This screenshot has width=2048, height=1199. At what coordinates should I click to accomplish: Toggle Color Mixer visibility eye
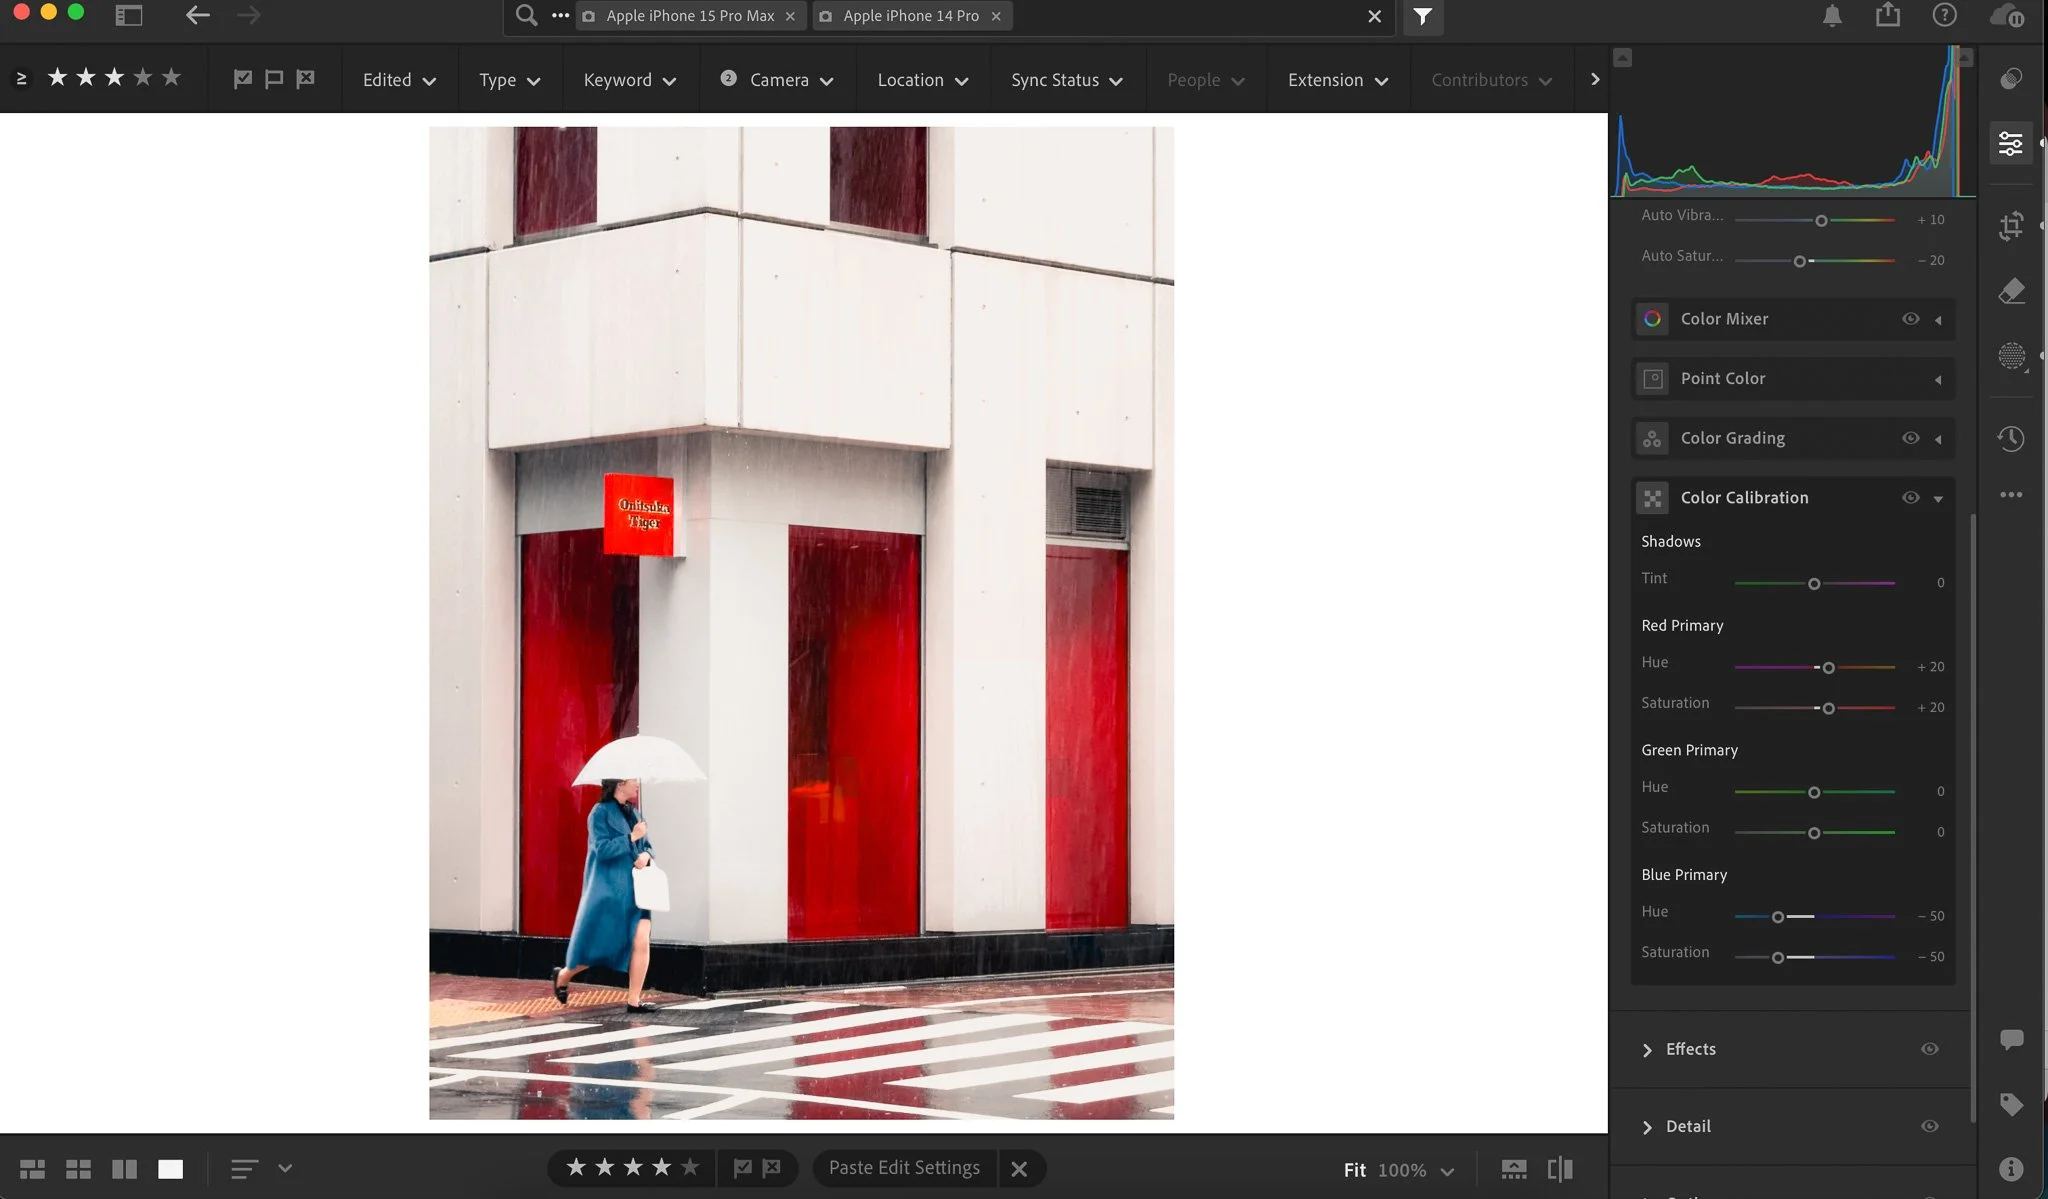point(1910,319)
